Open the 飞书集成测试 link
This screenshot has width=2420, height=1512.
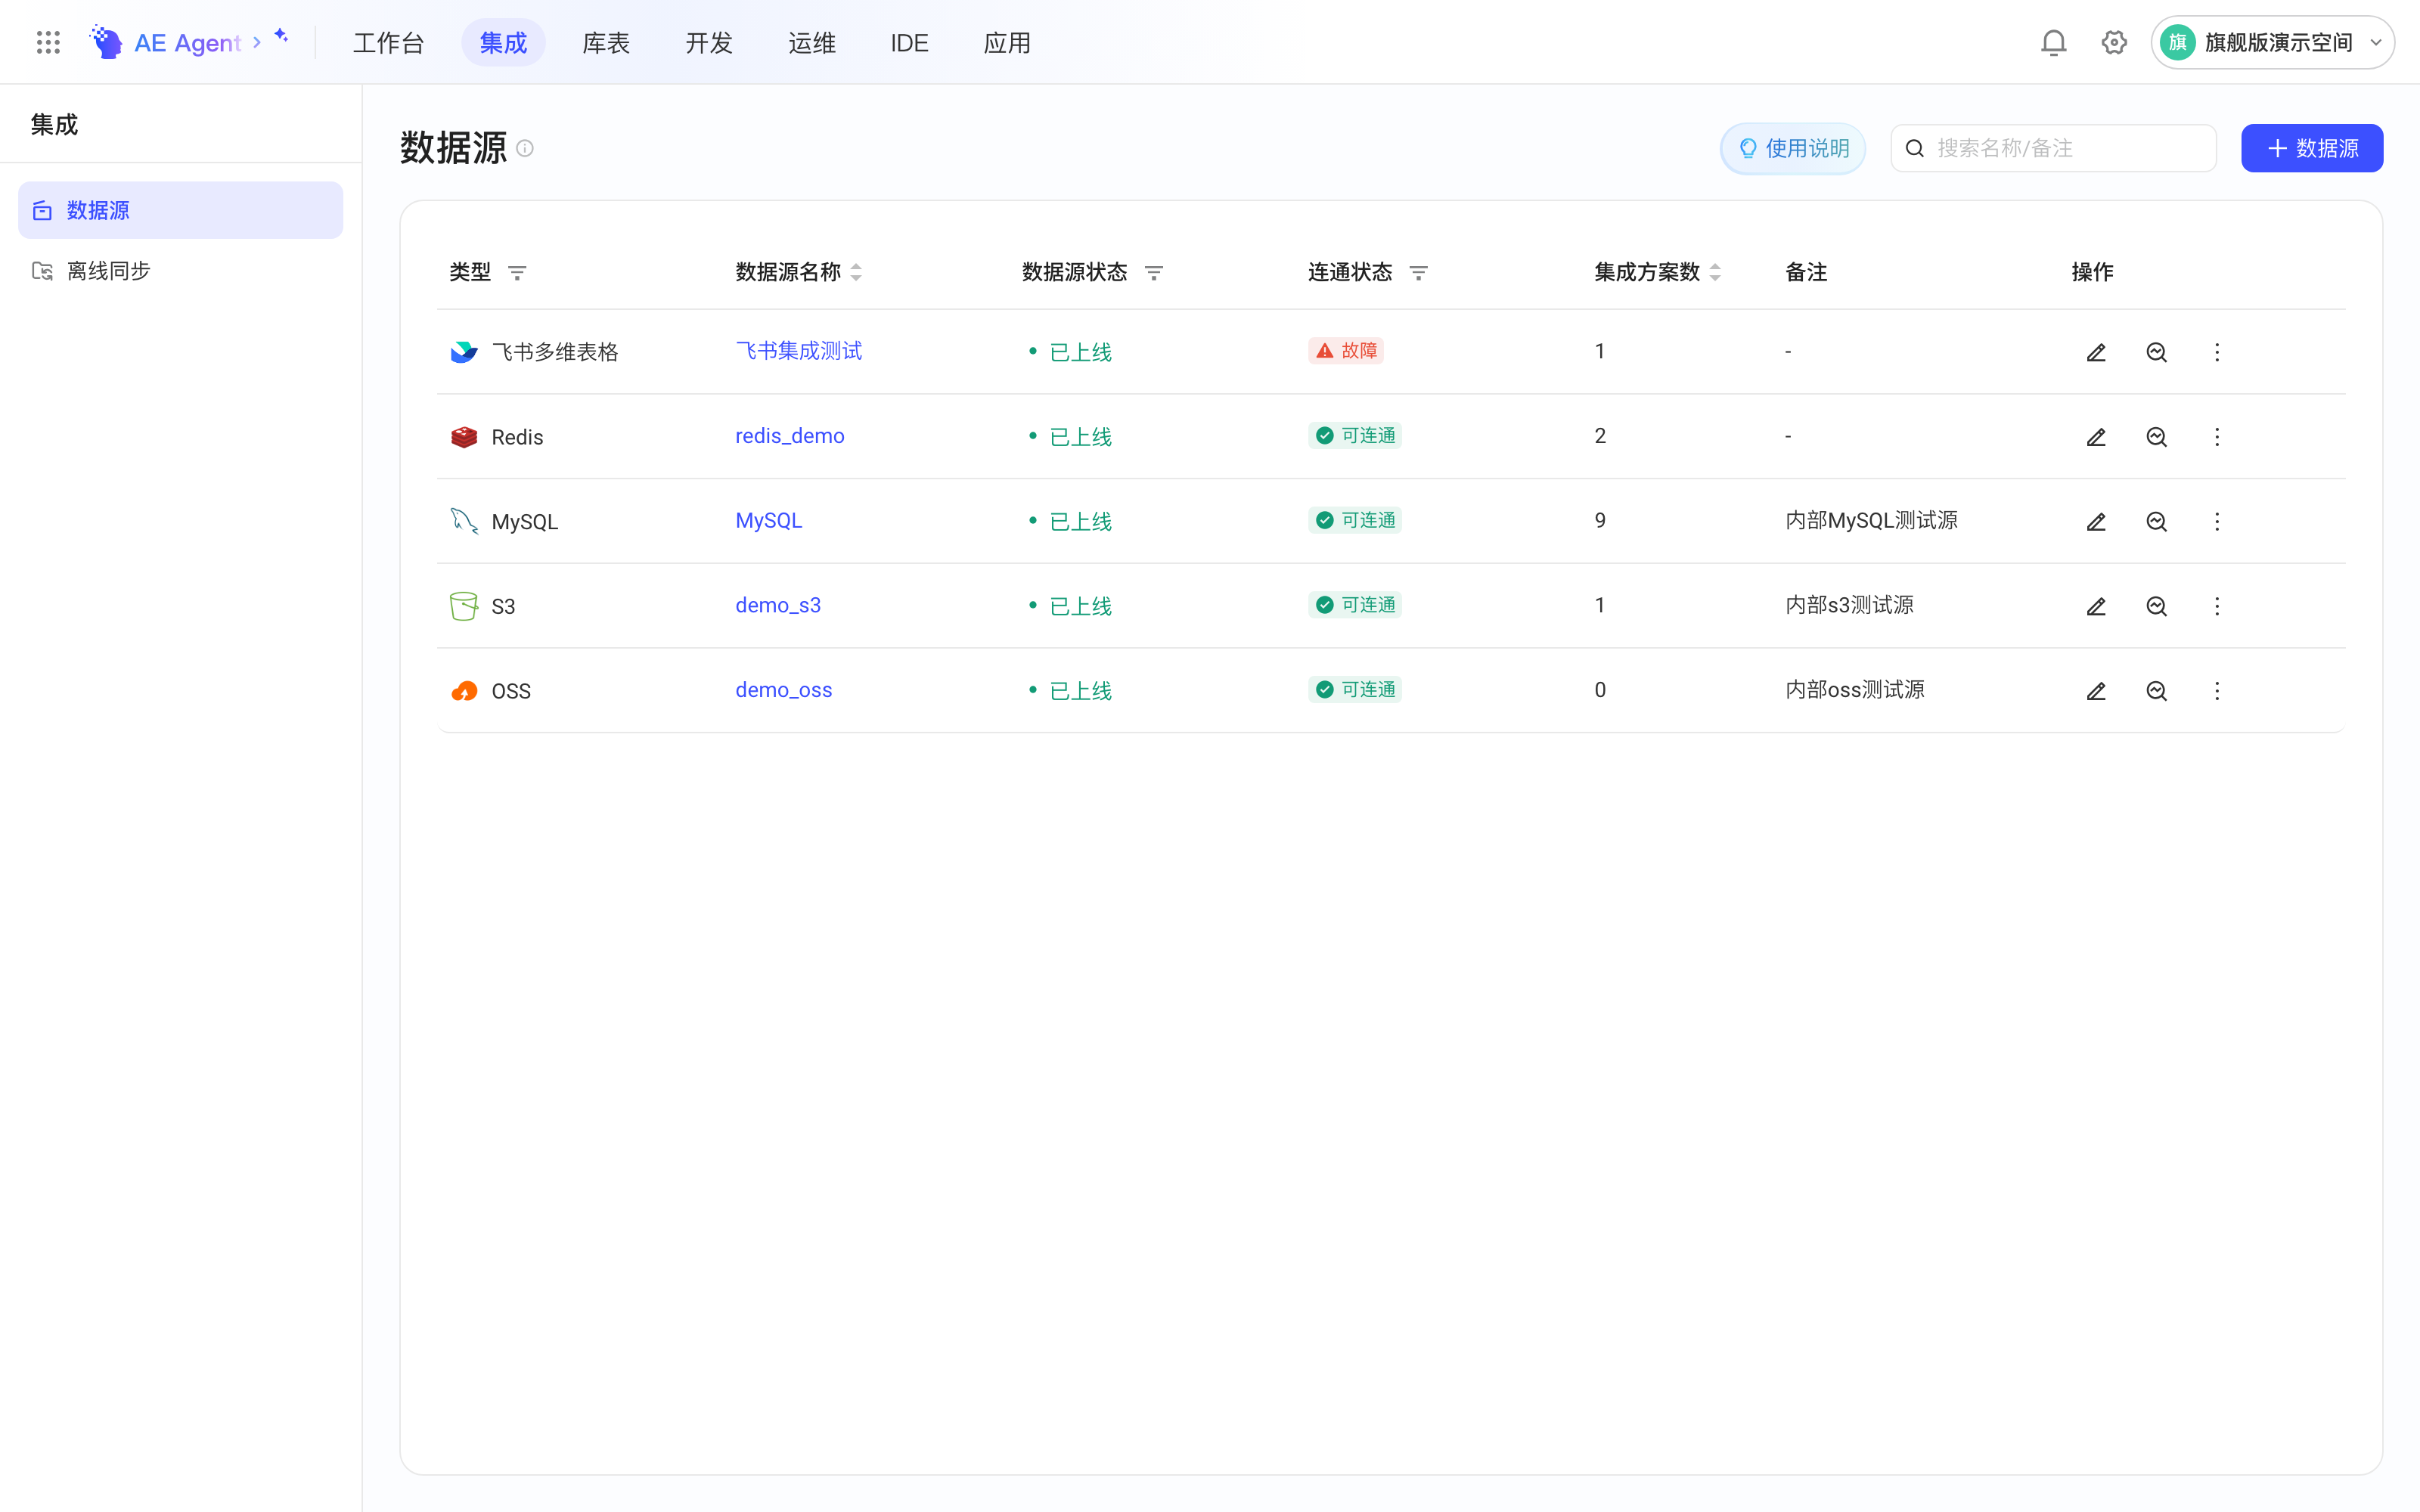click(798, 351)
